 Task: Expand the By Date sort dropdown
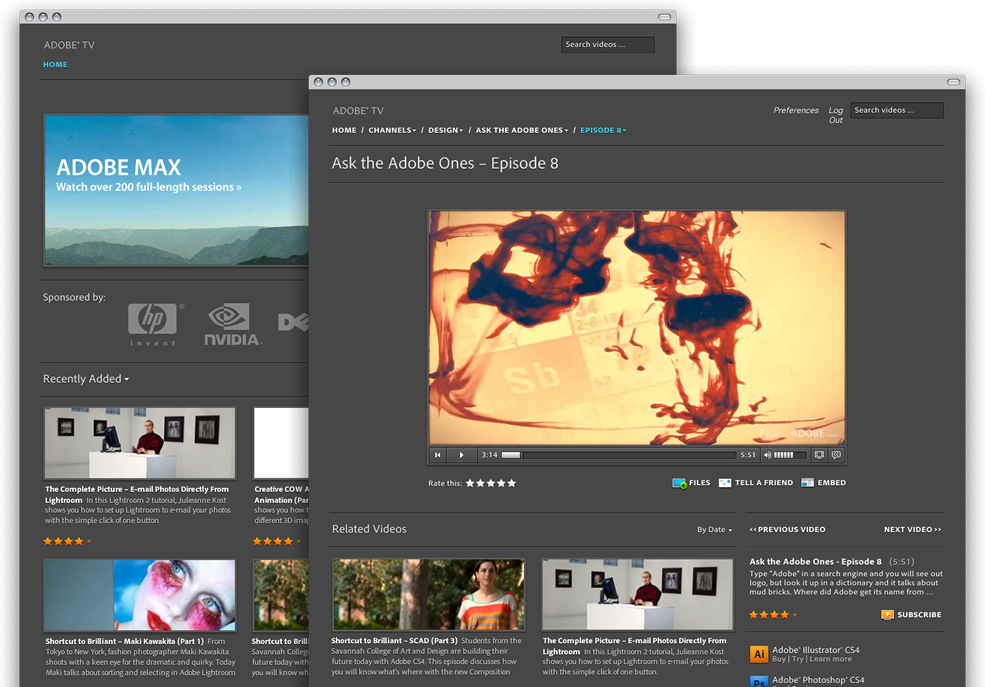(x=714, y=528)
